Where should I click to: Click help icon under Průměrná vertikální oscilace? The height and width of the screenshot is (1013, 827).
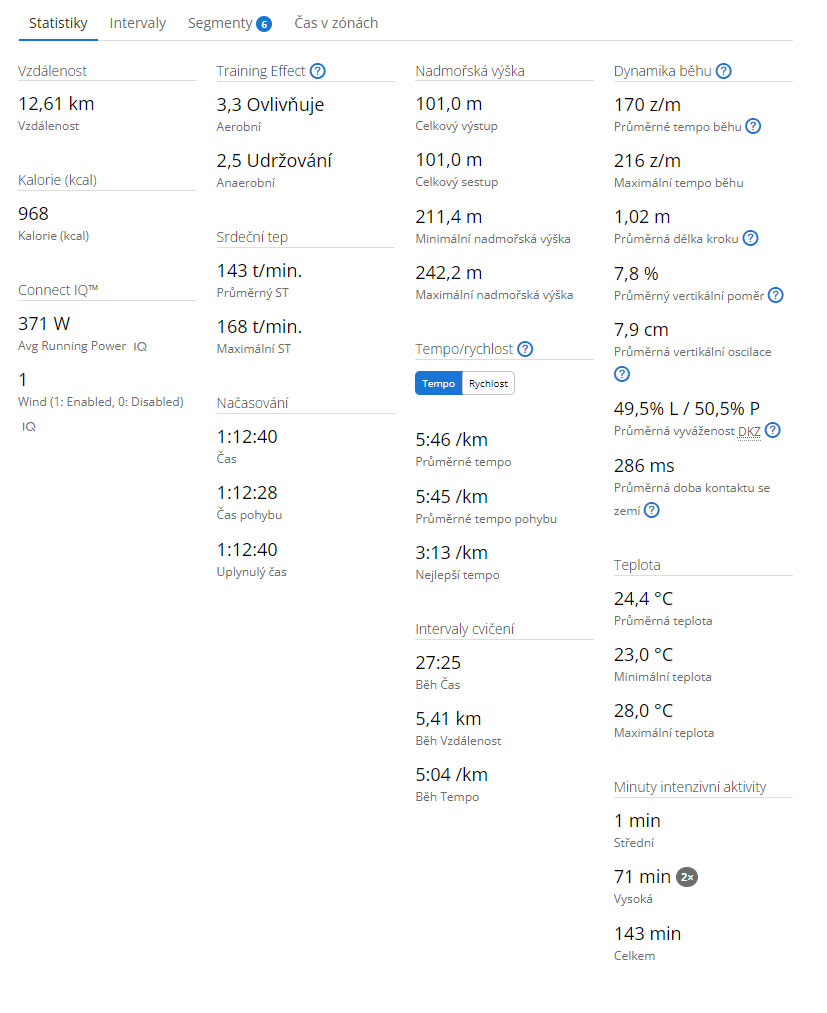coord(622,374)
